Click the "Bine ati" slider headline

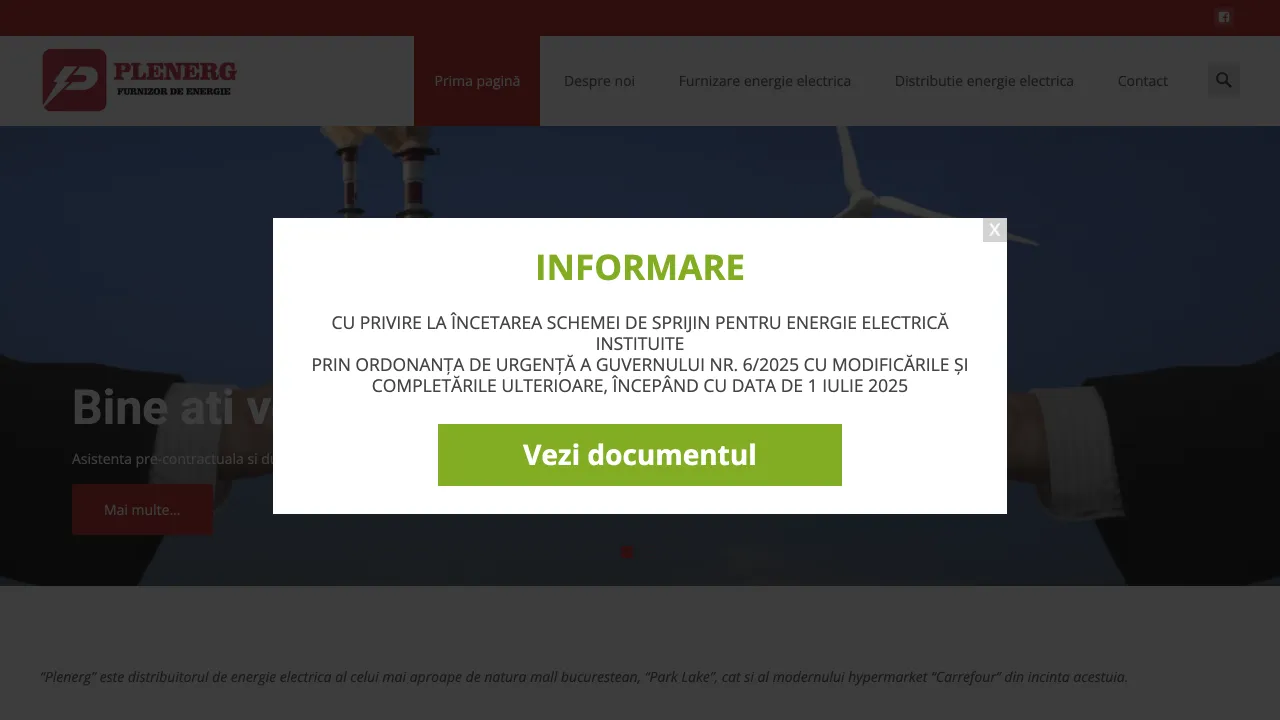[172, 407]
